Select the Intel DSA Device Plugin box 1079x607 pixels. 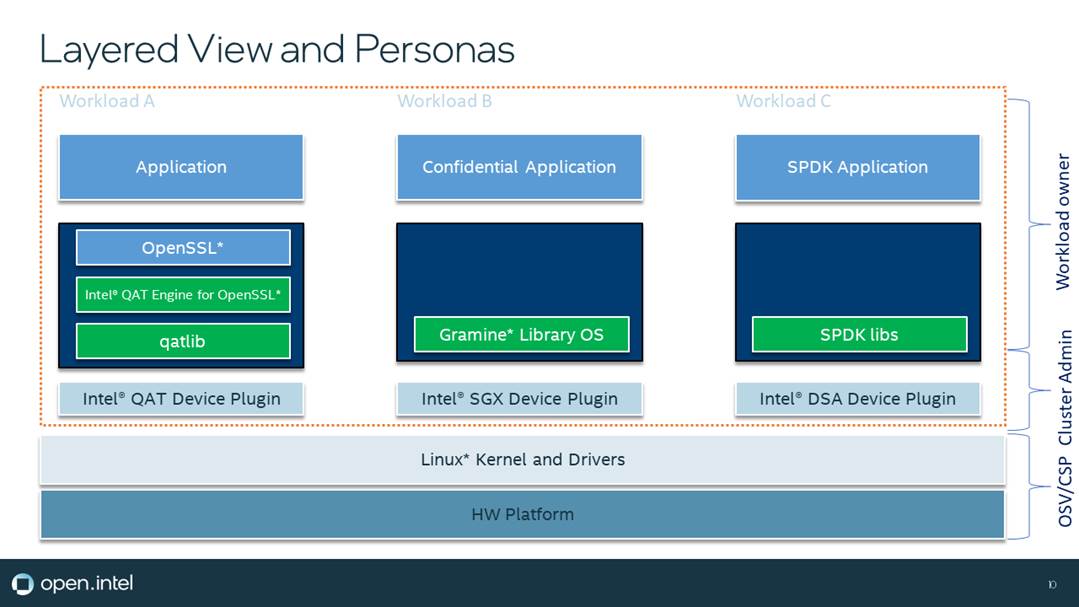point(857,399)
